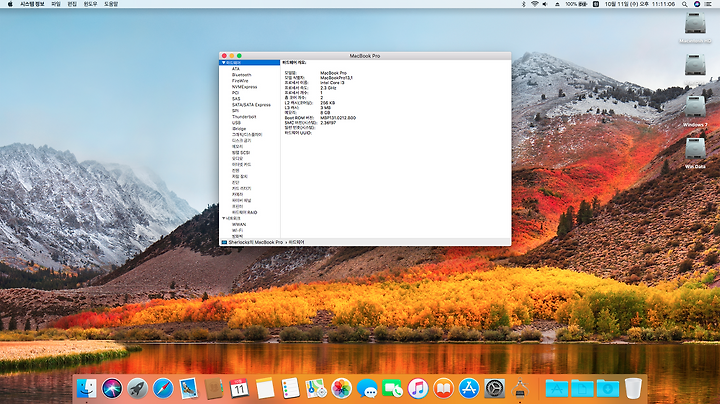Collapse the selected hardware section triangle
The width and height of the screenshot is (720, 404).
tap(223, 62)
